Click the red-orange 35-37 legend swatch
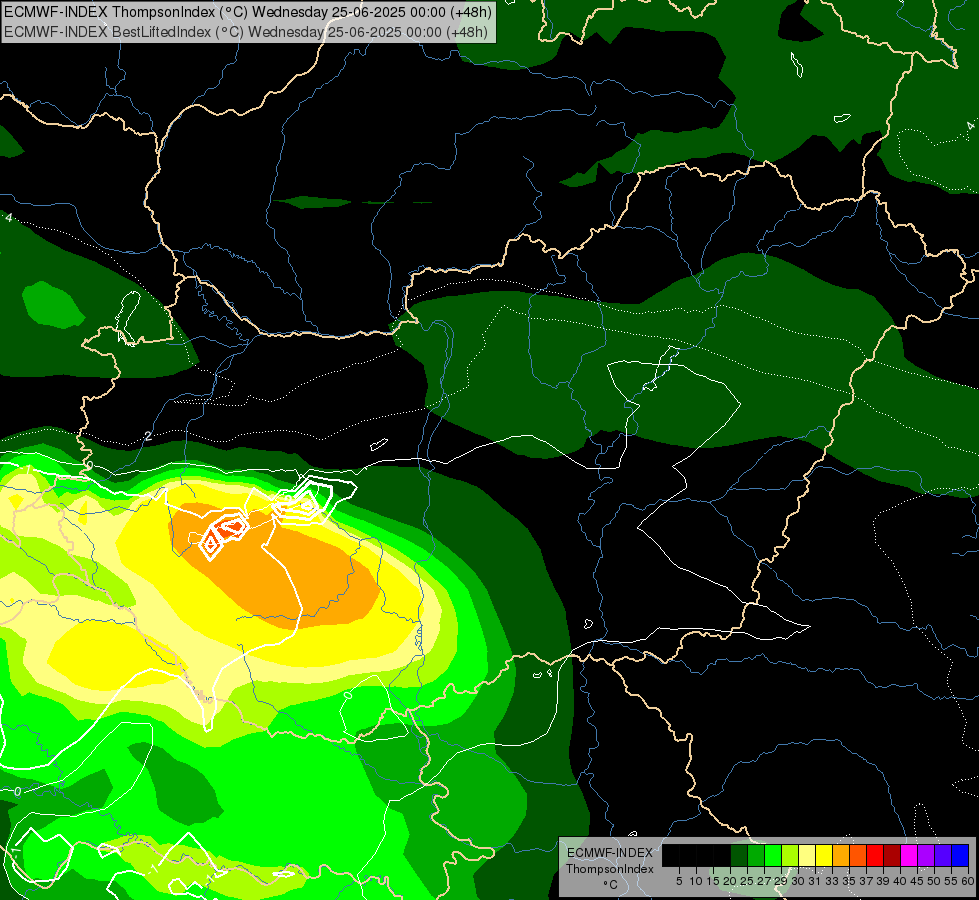Viewport: 979px width, 900px height. pyautogui.click(x=858, y=855)
